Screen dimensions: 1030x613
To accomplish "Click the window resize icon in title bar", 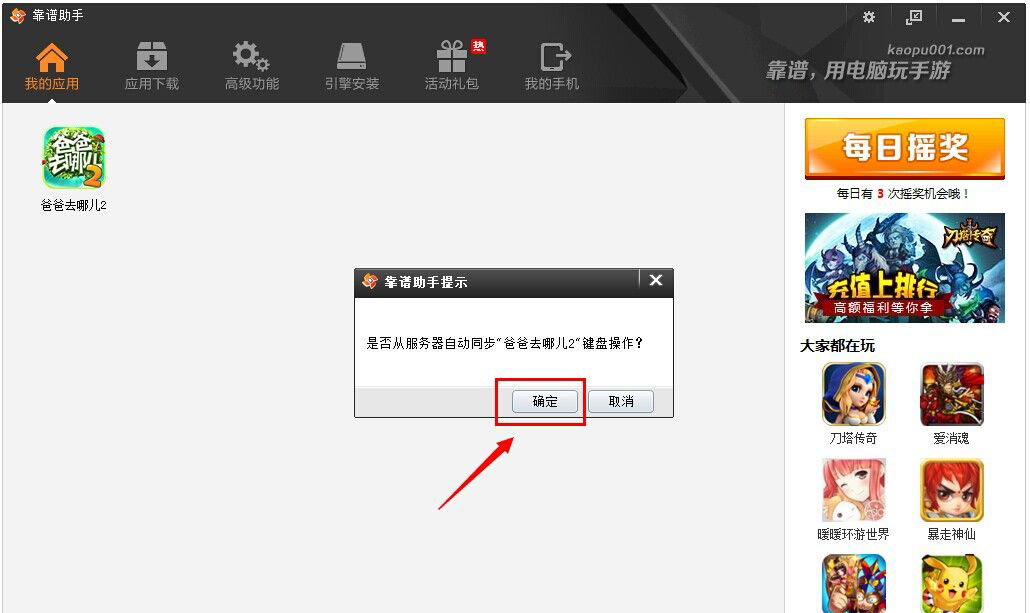I will pyautogui.click(x=913, y=16).
